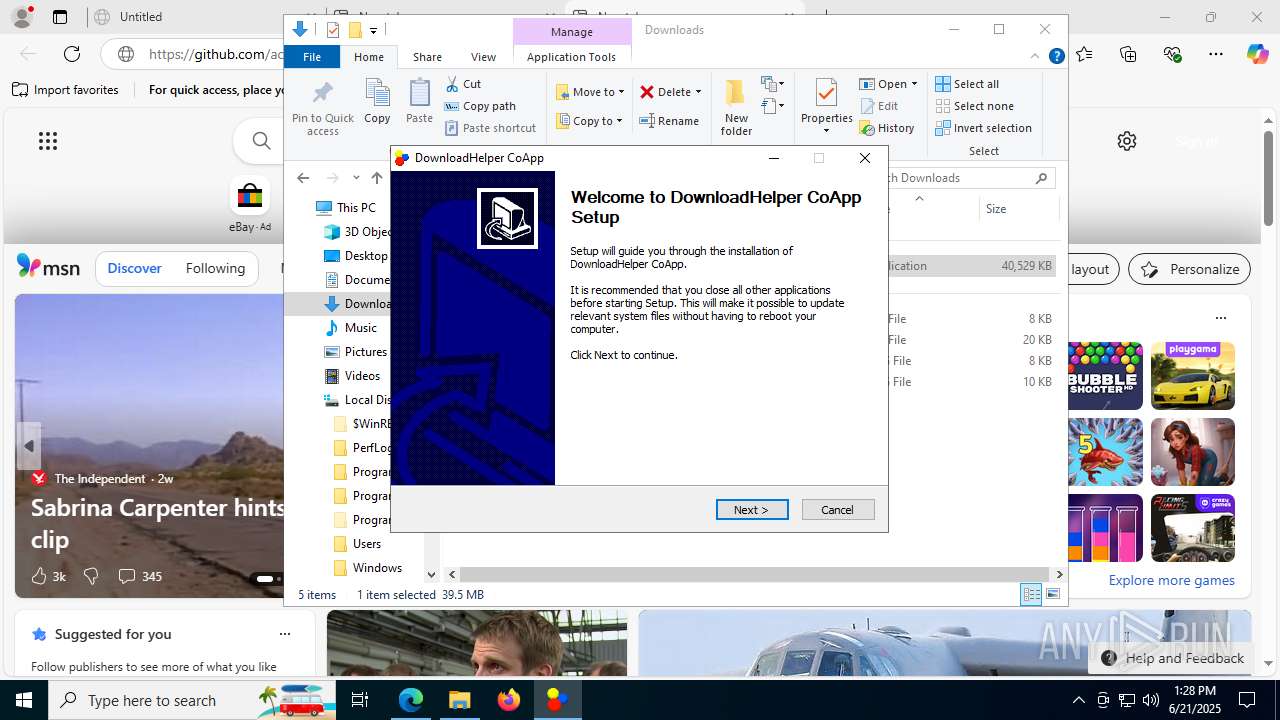Image resolution: width=1280 pixels, height=720 pixels.
Task: Switch to details view in Explorer status bar
Action: 1031,595
